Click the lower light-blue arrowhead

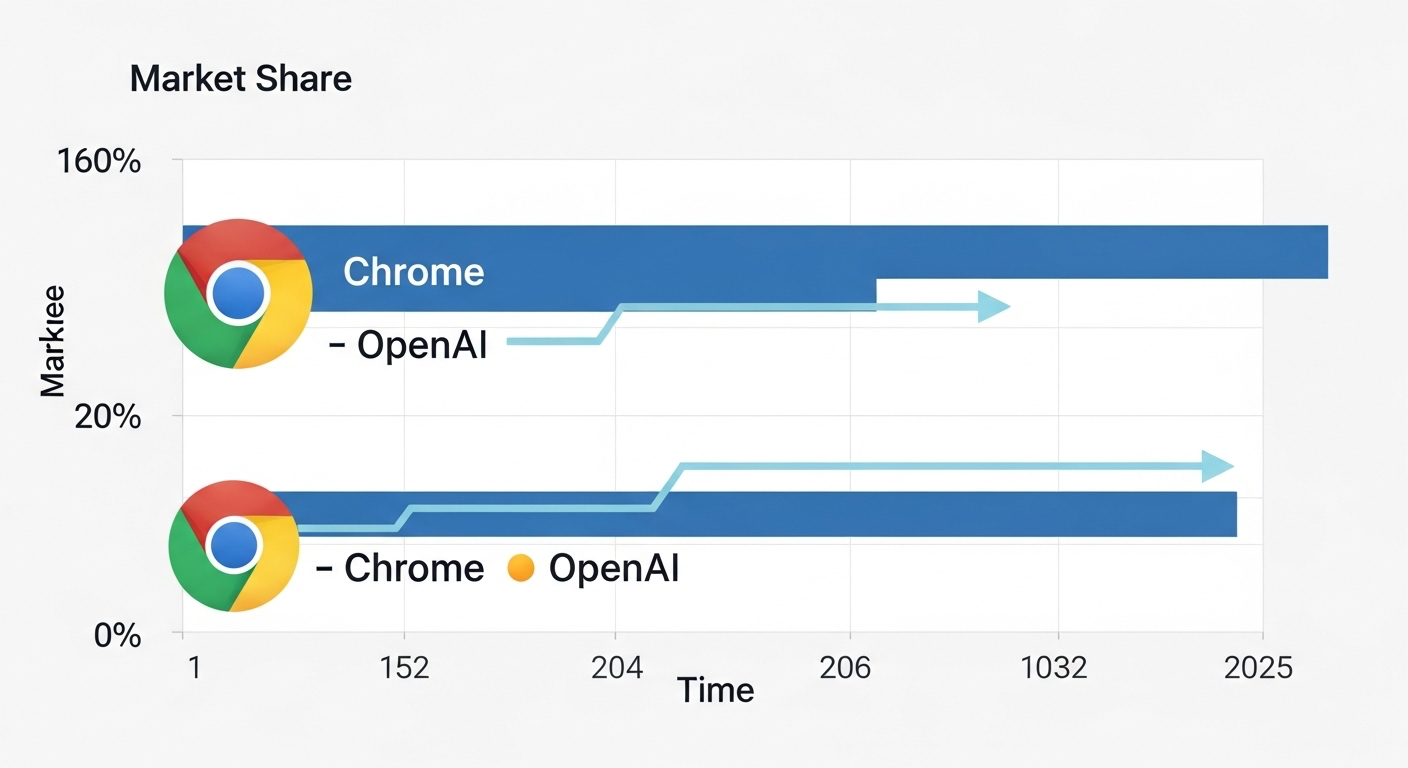tap(1218, 466)
